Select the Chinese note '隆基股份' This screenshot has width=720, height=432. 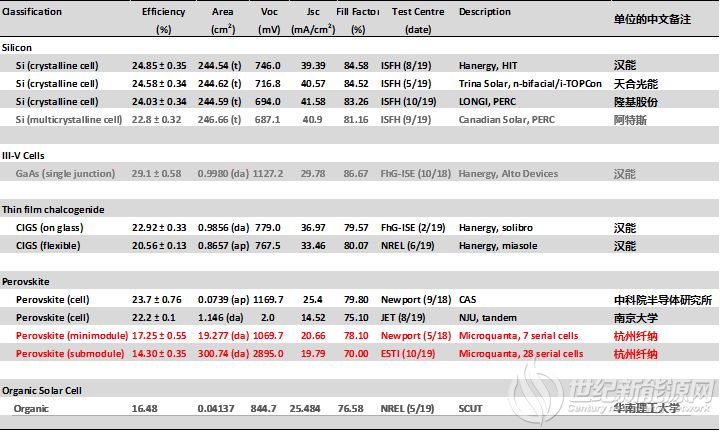coord(636,102)
